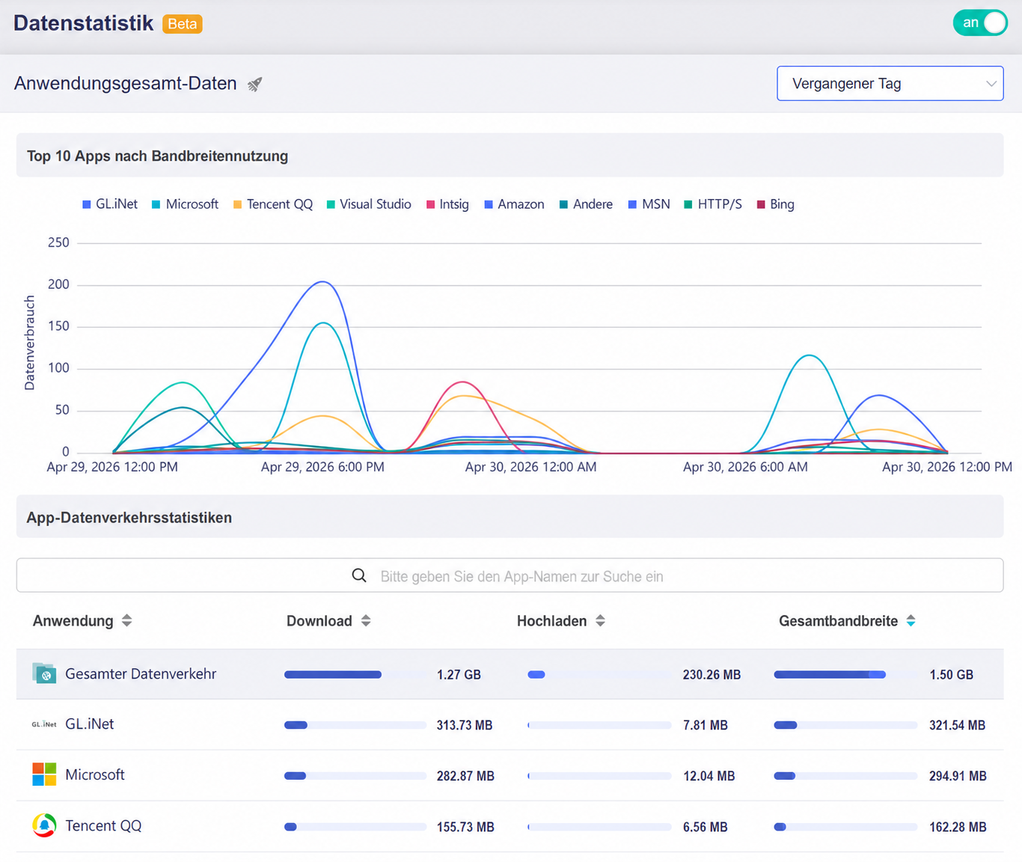Click the Tencent QQ 155.73 MB download bar
This screenshot has height=862, width=1022.
click(x=355, y=827)
